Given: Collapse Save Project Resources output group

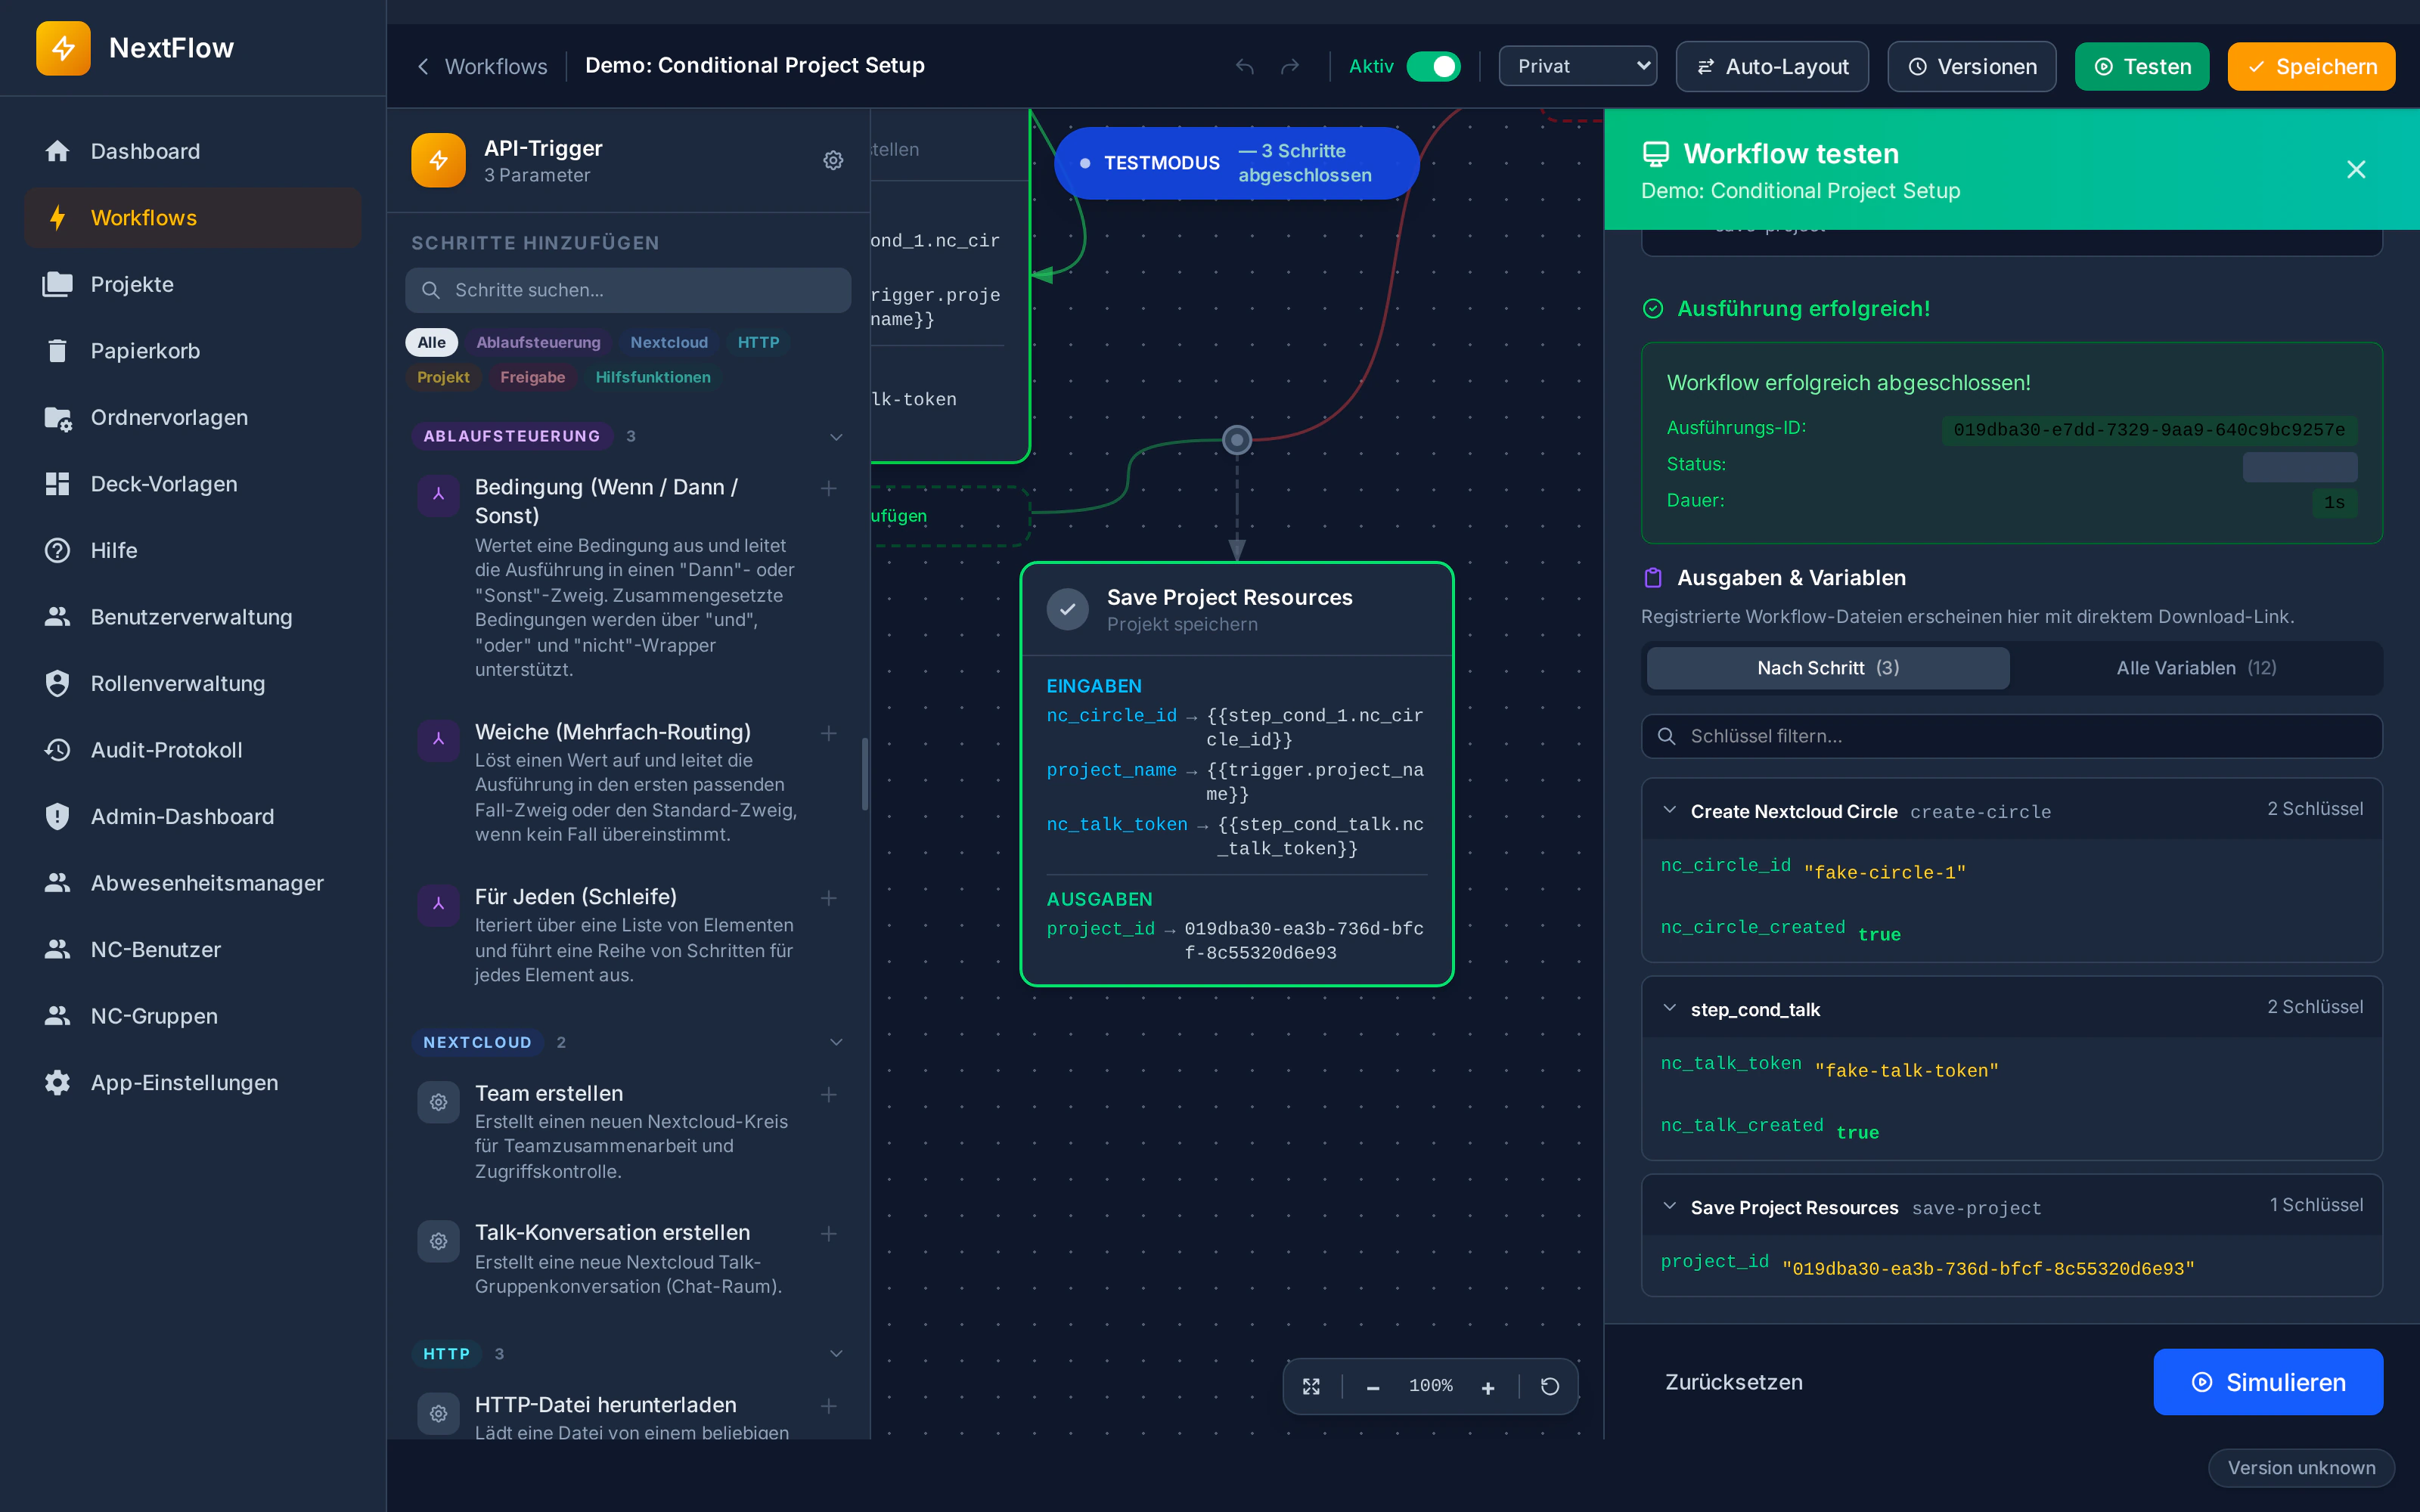Looking at the screenshot, I should point(1669,1206).
